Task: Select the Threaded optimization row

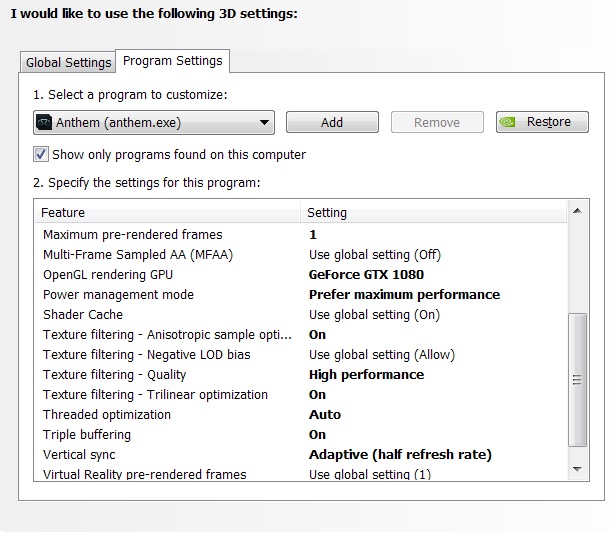Action: (x=301, y=415)
